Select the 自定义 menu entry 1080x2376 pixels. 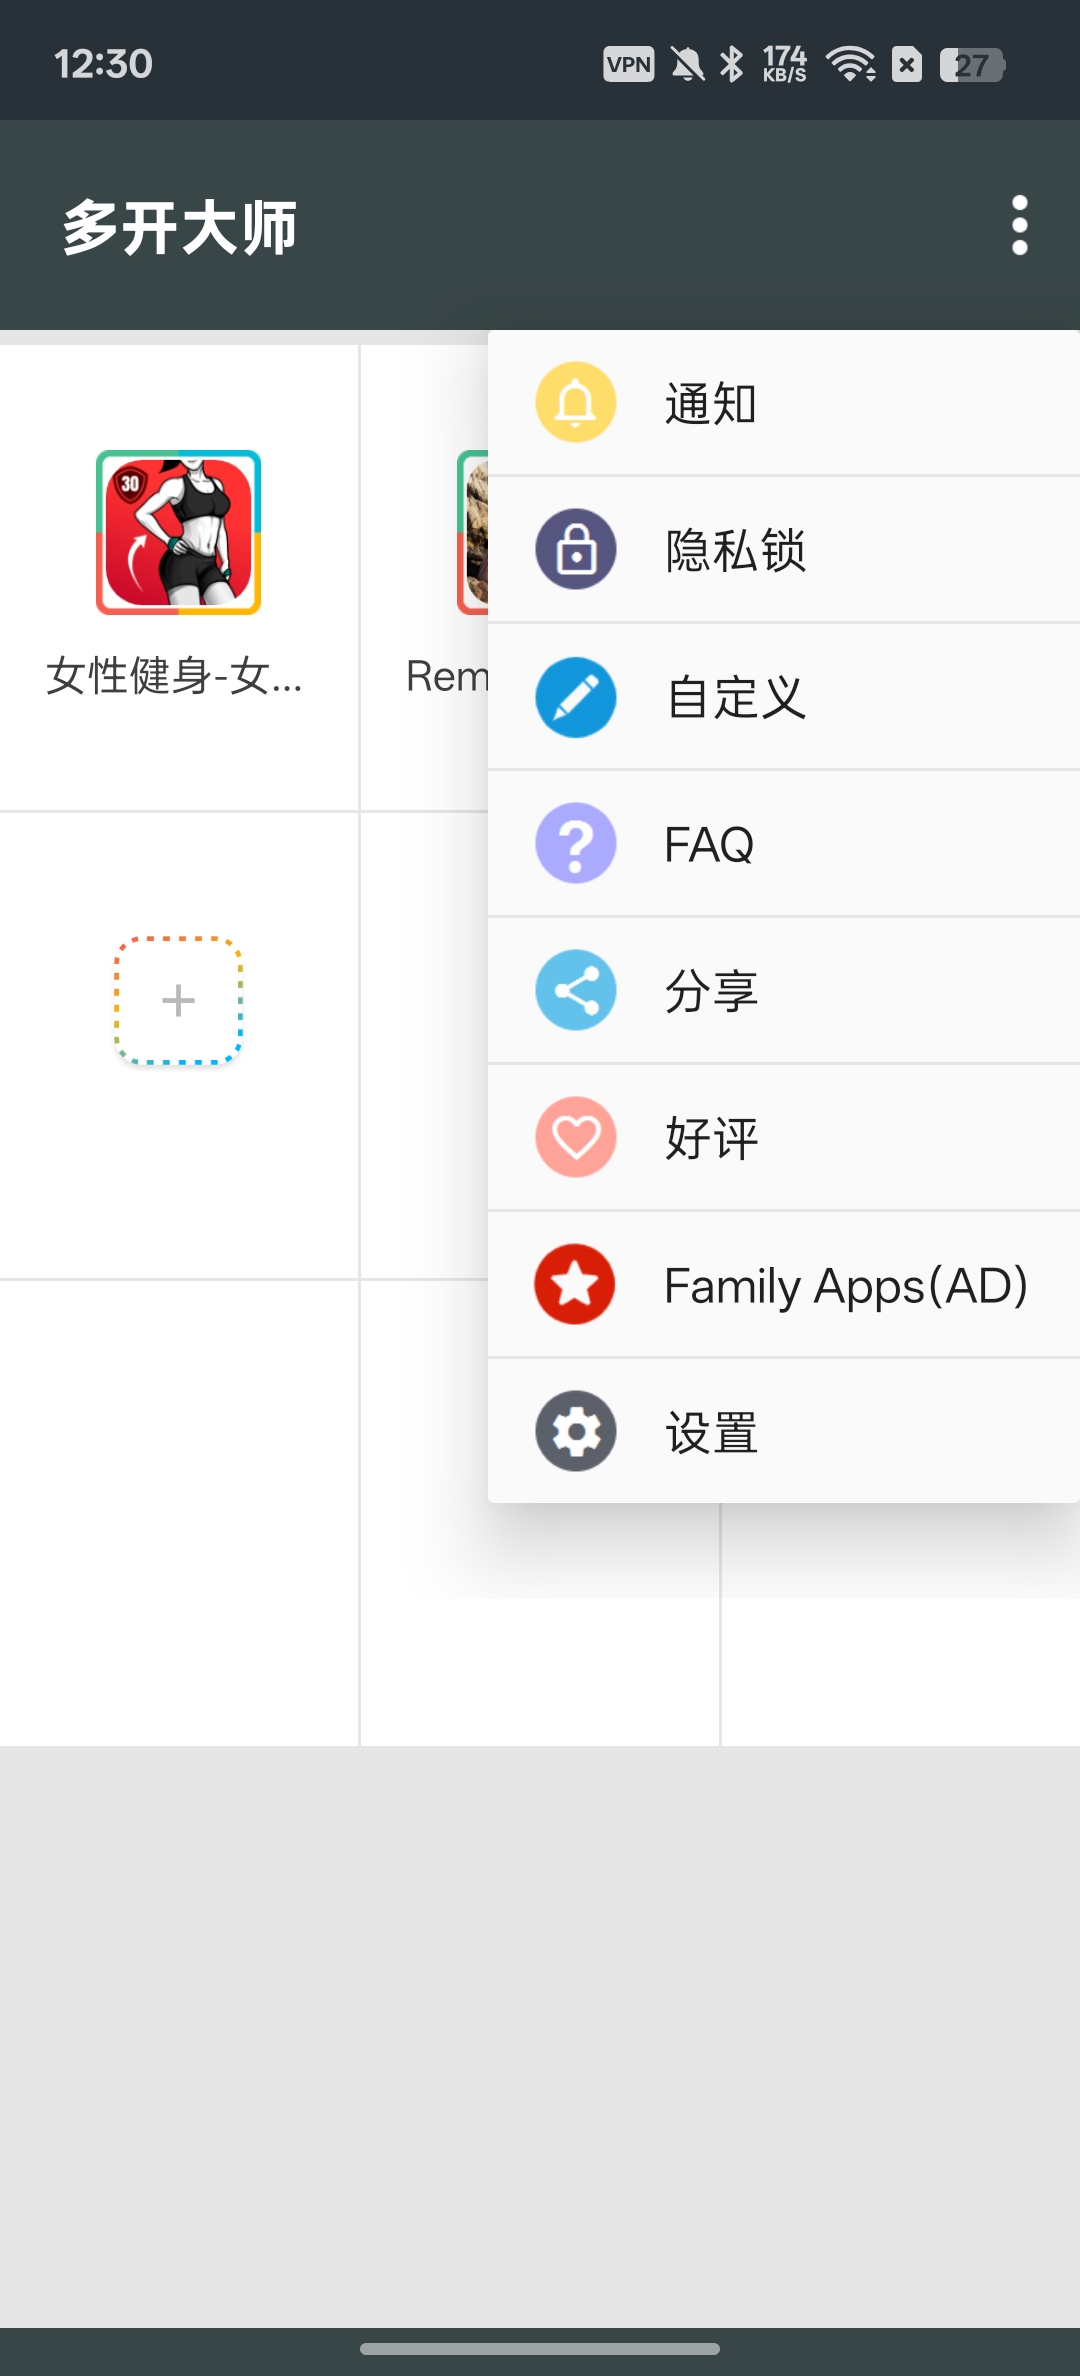click(784, 697)
